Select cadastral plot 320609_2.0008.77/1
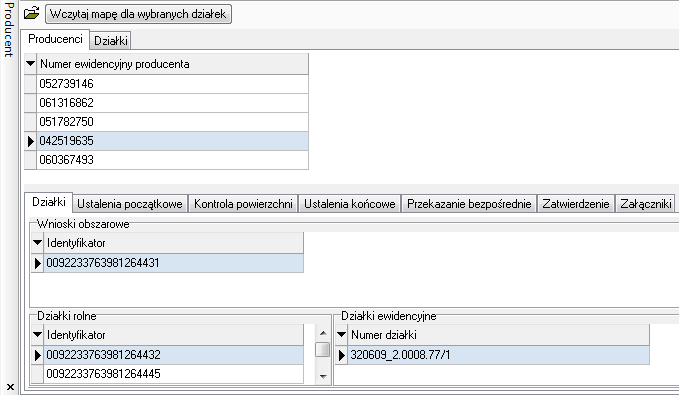The image size is (679, 395). click(498, 355)
